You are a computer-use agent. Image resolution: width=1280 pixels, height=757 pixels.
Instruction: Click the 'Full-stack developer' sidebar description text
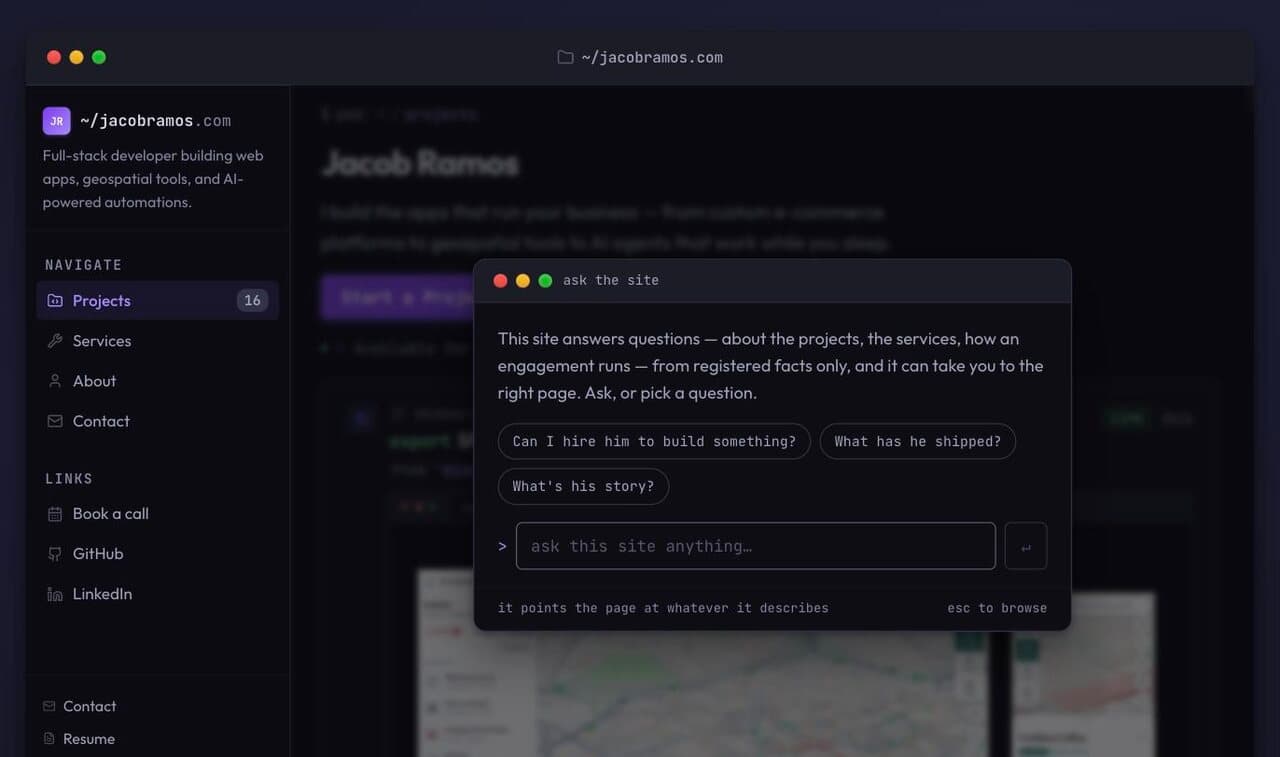click(153, 179)
